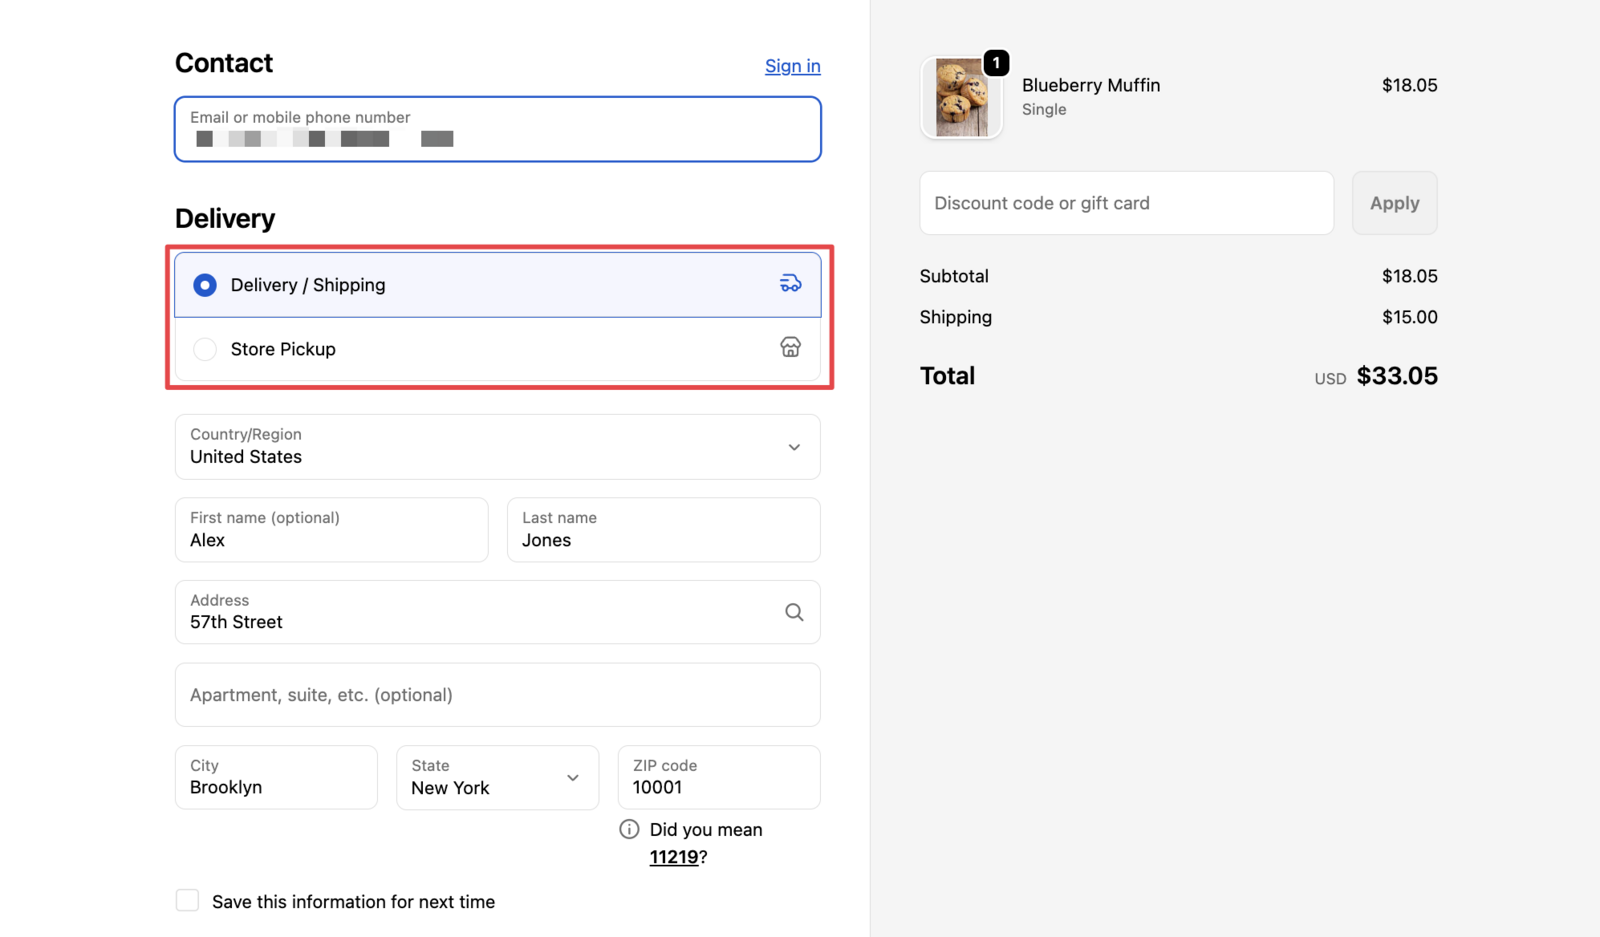
Task: Select Store Pickup radio button
Action: [x=205, y=349]
